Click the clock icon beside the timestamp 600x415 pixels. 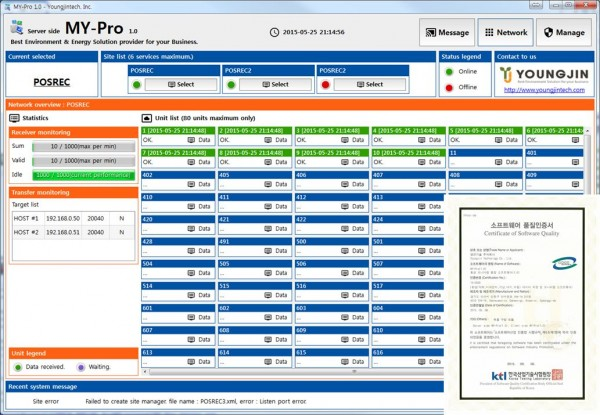(274, 33)
